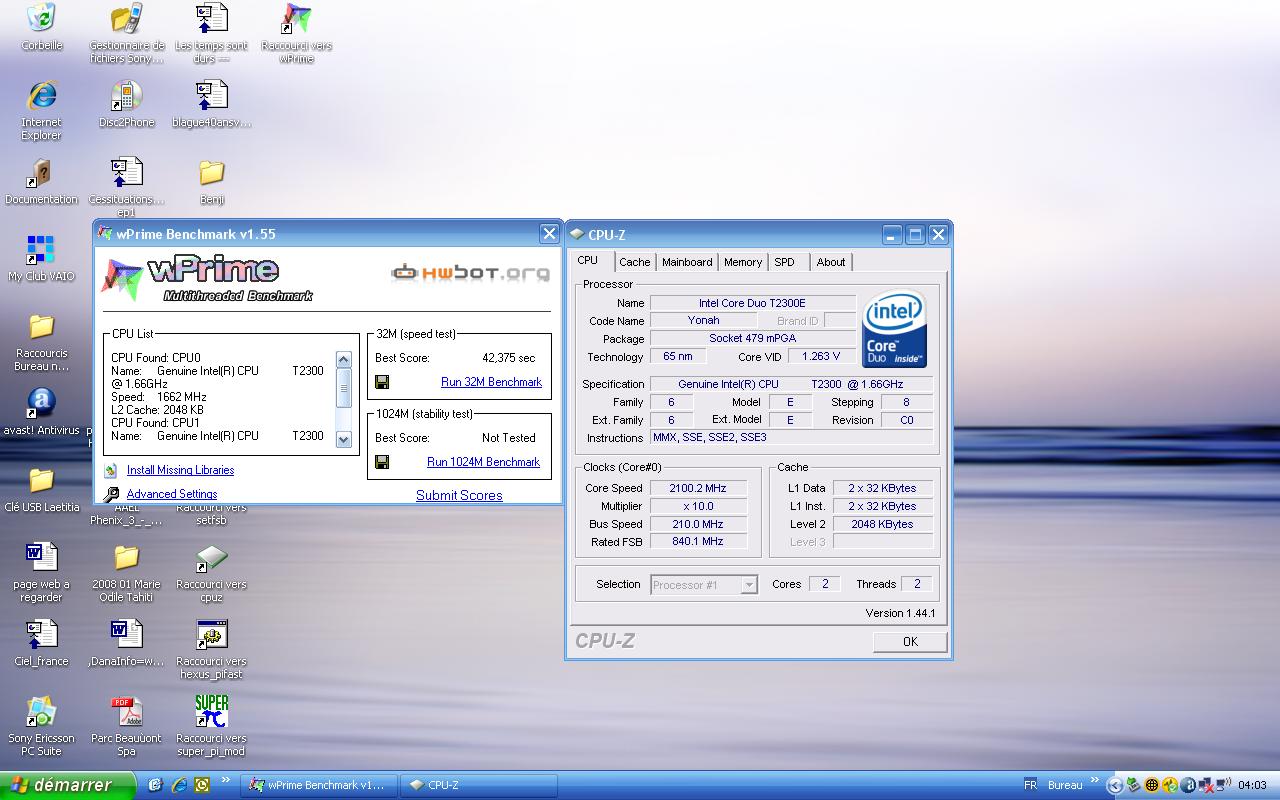Open the Disc2Phone desktop shortcut
Image resolution: width=1280 pixels, height=800 pixels.
127,104
